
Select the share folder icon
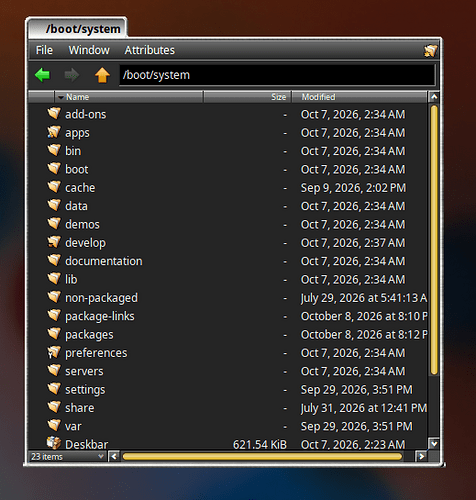click(x=54, y=407)
